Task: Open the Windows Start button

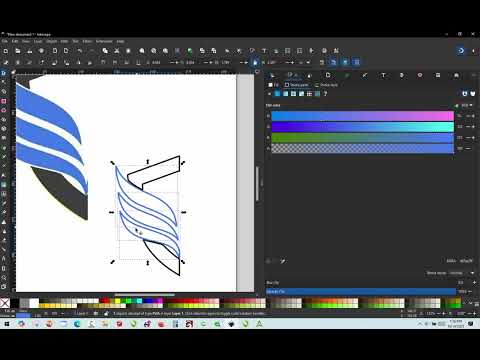Action: [6, 324]
